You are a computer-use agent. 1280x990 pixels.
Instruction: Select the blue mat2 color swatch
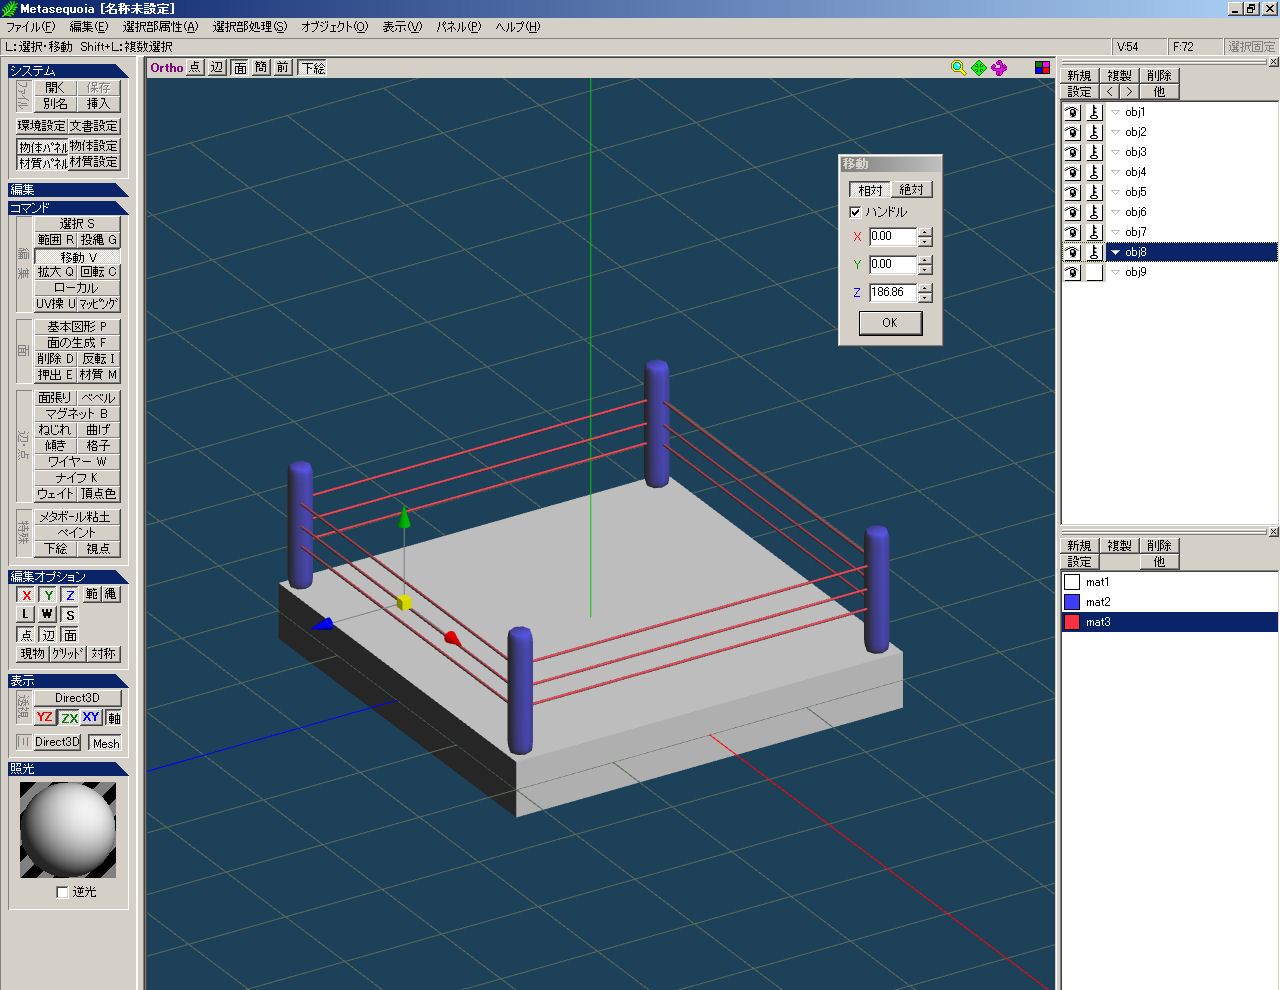tap(1072, 602)
